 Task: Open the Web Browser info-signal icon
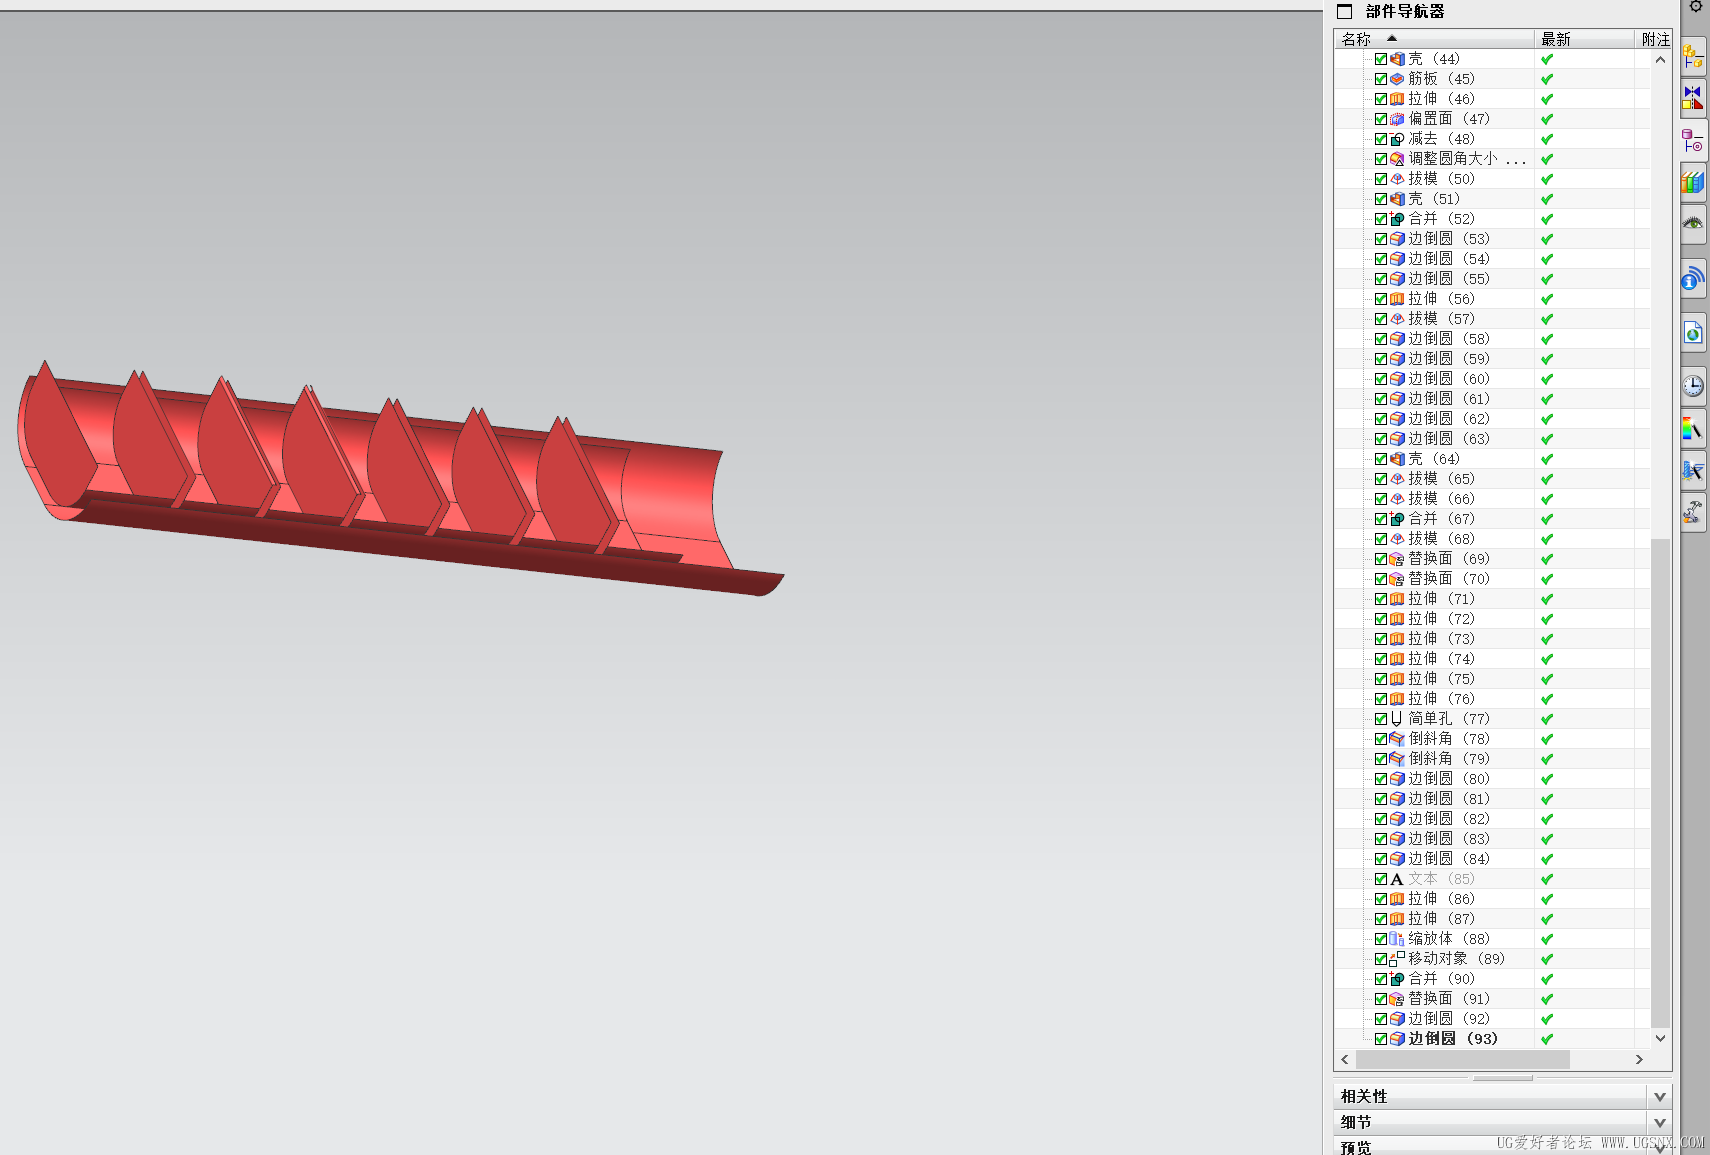point(1693,278)
